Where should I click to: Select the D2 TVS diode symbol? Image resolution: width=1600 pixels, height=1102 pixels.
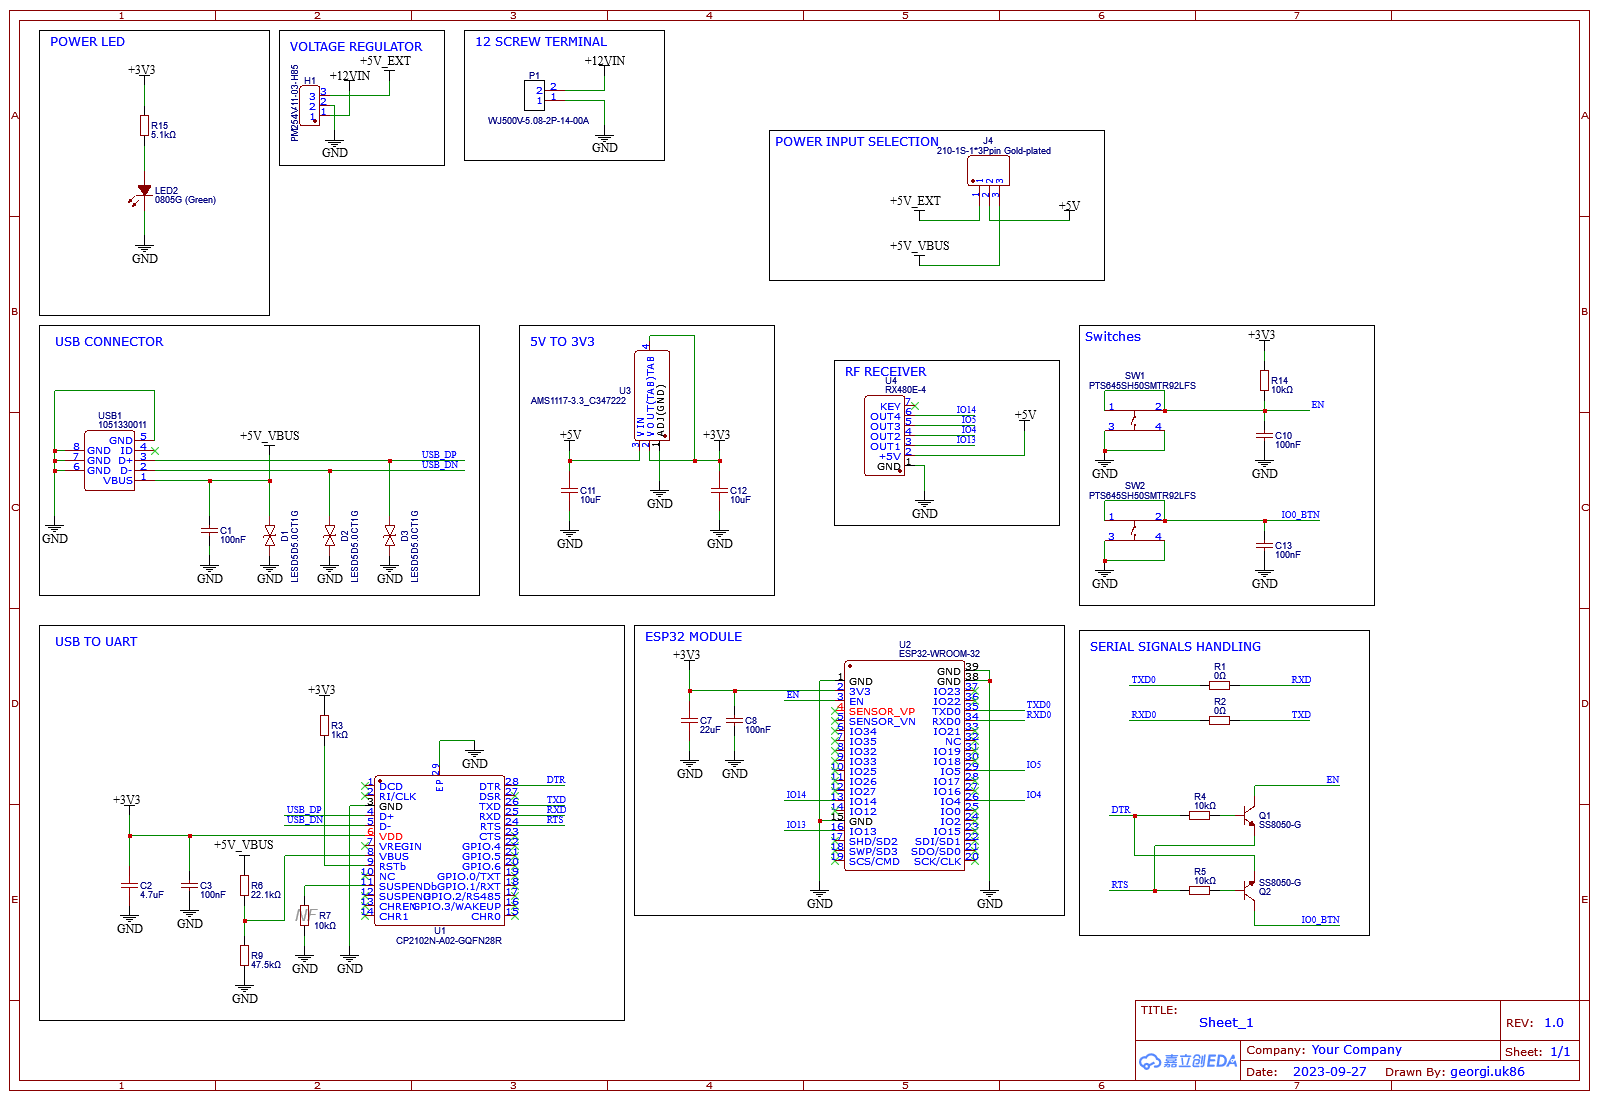pyautogui.click(x=329, y=535)
